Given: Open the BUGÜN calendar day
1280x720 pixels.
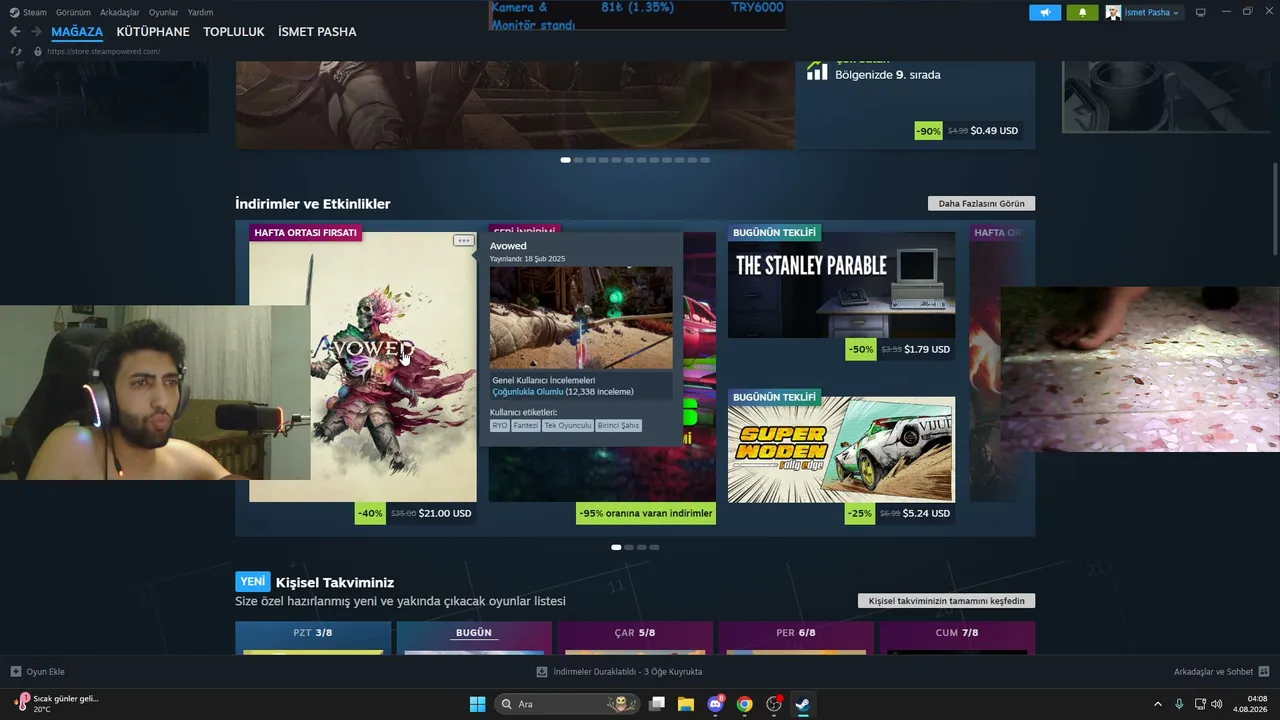Looking at the screenshot, I should coord(474,637).
